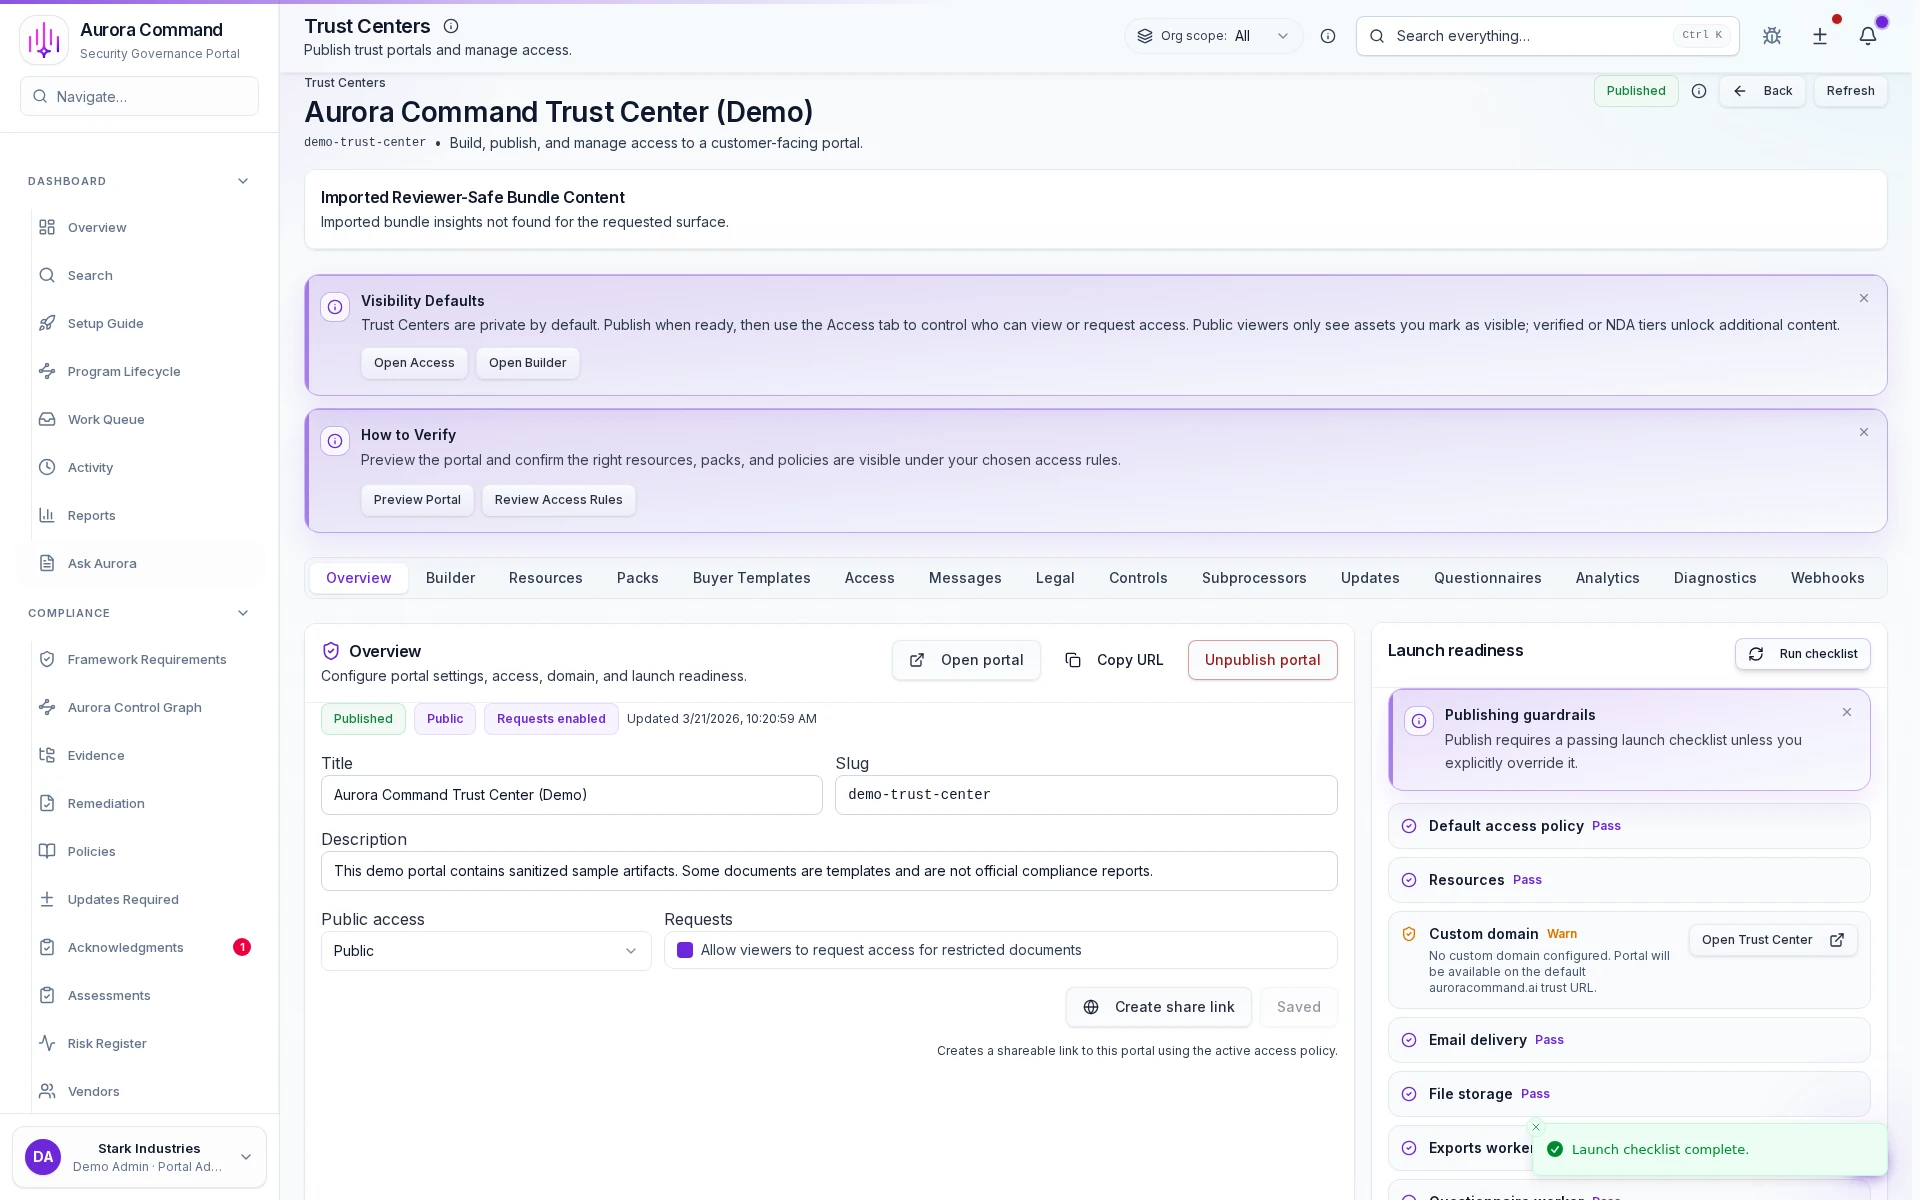1920x1200 pixels.
Task: Open the Subprocessors tab
Action: (1254, 578)
